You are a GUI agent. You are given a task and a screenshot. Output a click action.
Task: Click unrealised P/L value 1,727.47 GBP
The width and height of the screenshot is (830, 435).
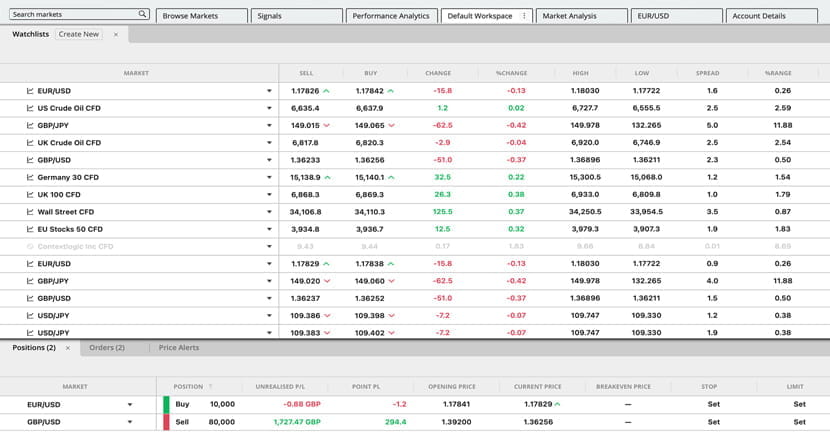[x=297, y=422]
